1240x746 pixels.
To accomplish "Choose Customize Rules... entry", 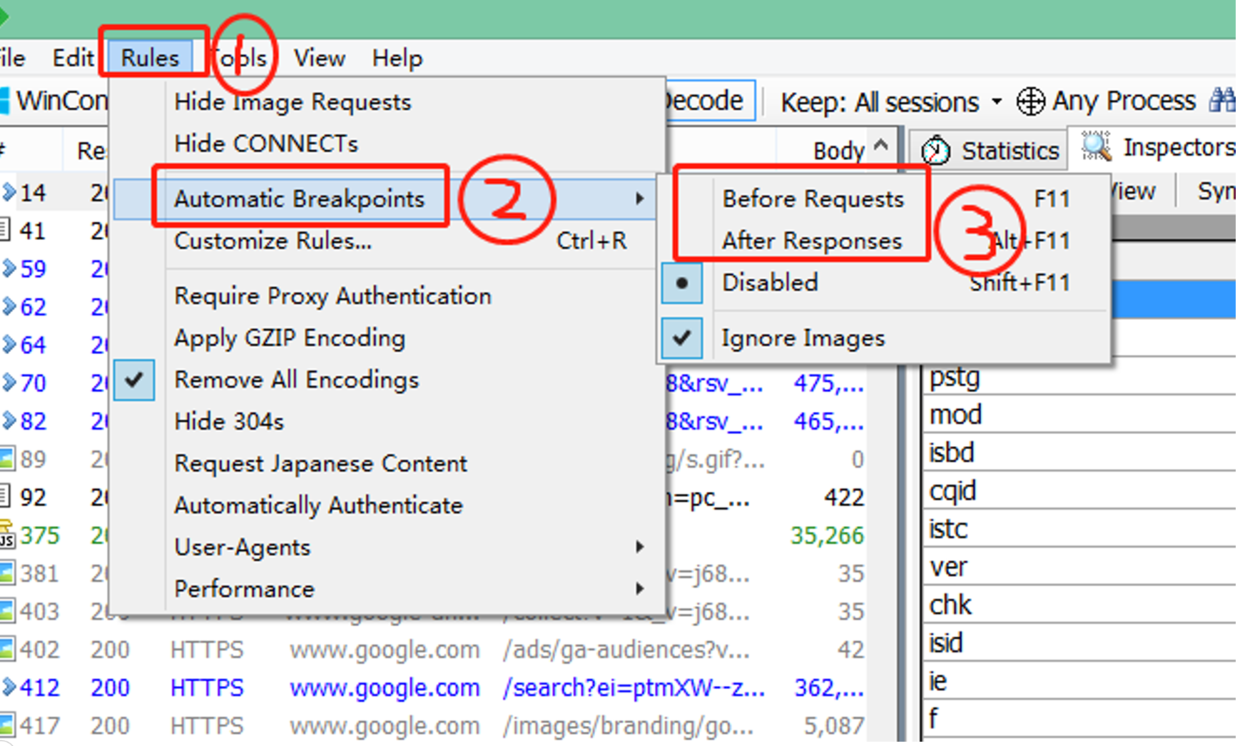I will tap(387, 241).
